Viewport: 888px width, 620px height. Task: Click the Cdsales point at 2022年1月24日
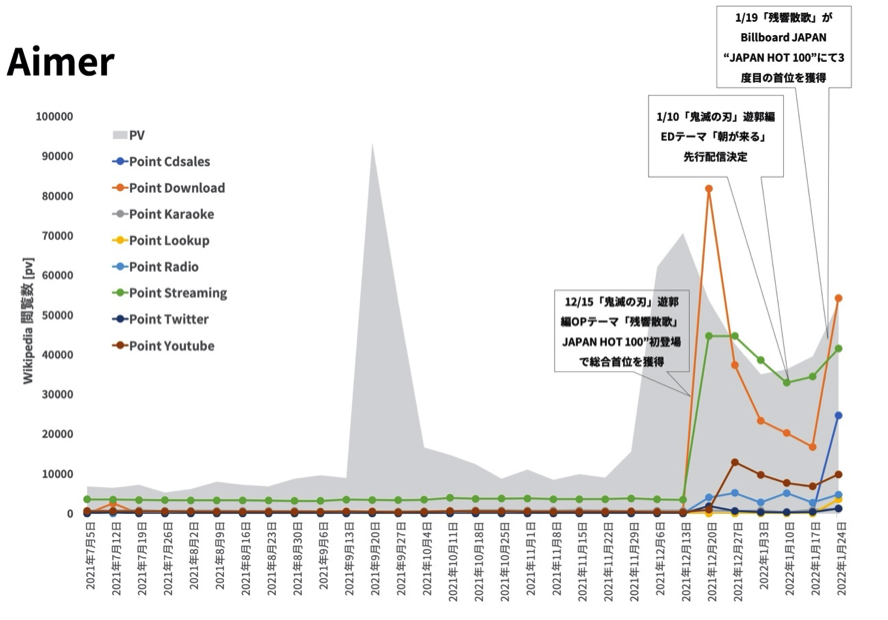click(838, 416)
